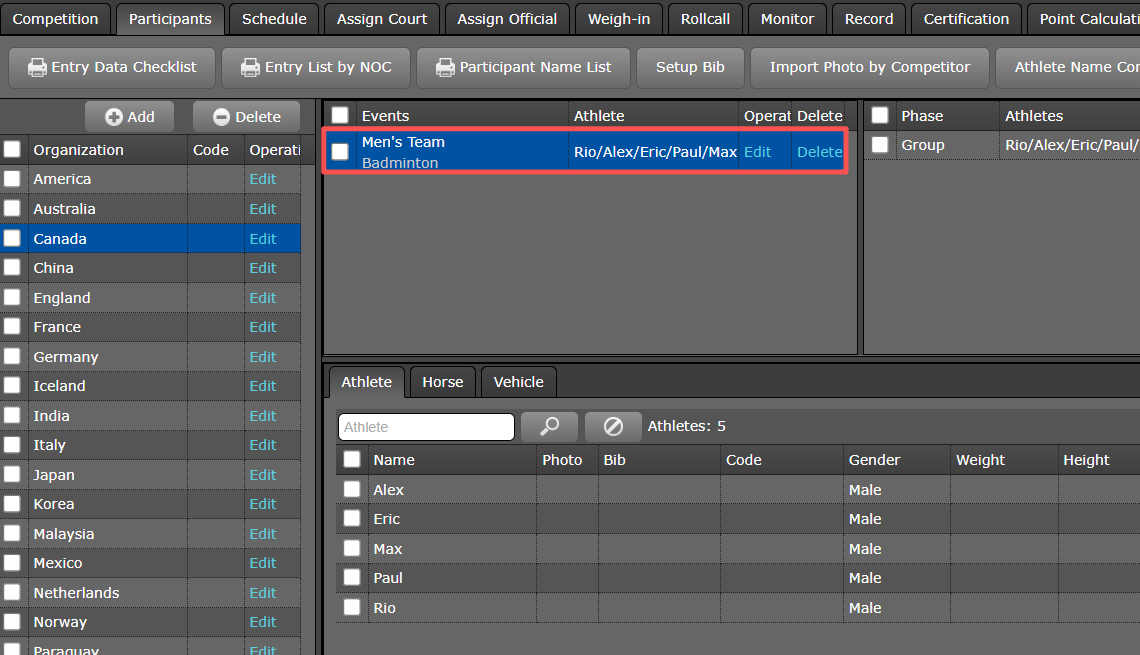Click Edit link for Men's Team event
Screen dimensions: 1140x655
[757, 152]
